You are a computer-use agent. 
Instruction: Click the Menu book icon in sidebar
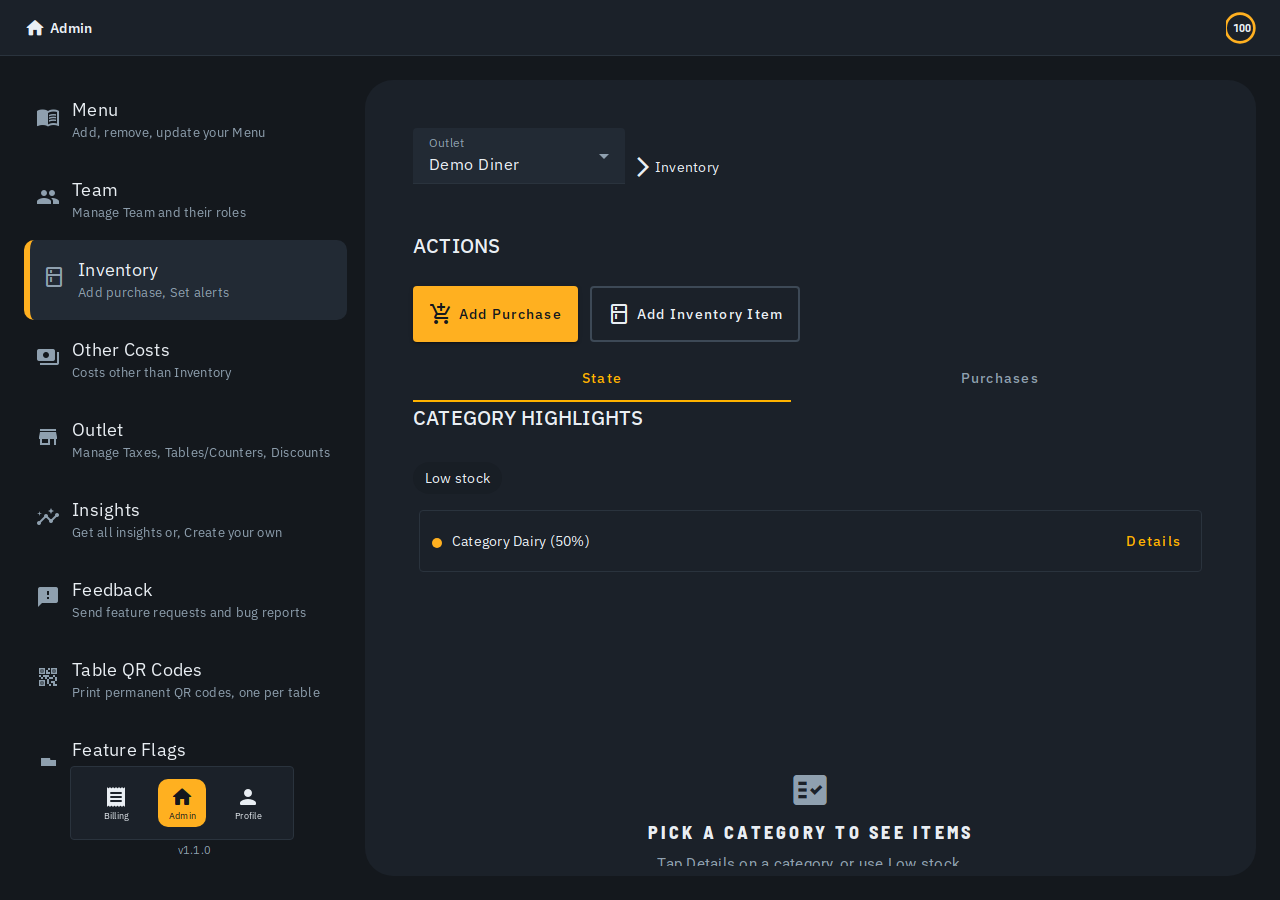pyautogui.click(x=48, y=118)
